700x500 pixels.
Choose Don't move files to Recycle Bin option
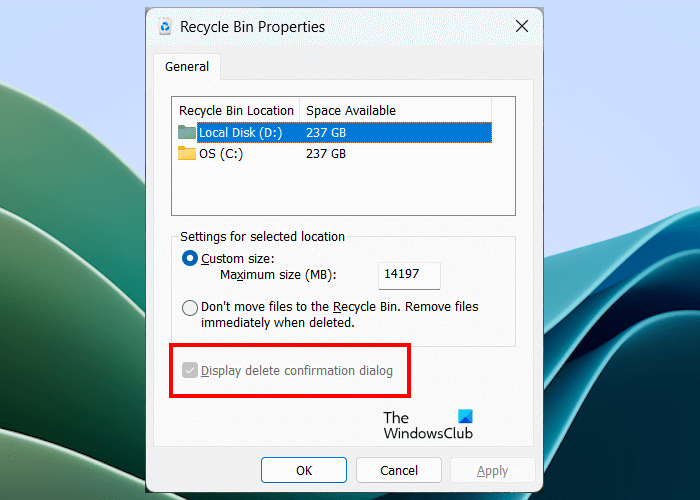(x=190, y=308)
